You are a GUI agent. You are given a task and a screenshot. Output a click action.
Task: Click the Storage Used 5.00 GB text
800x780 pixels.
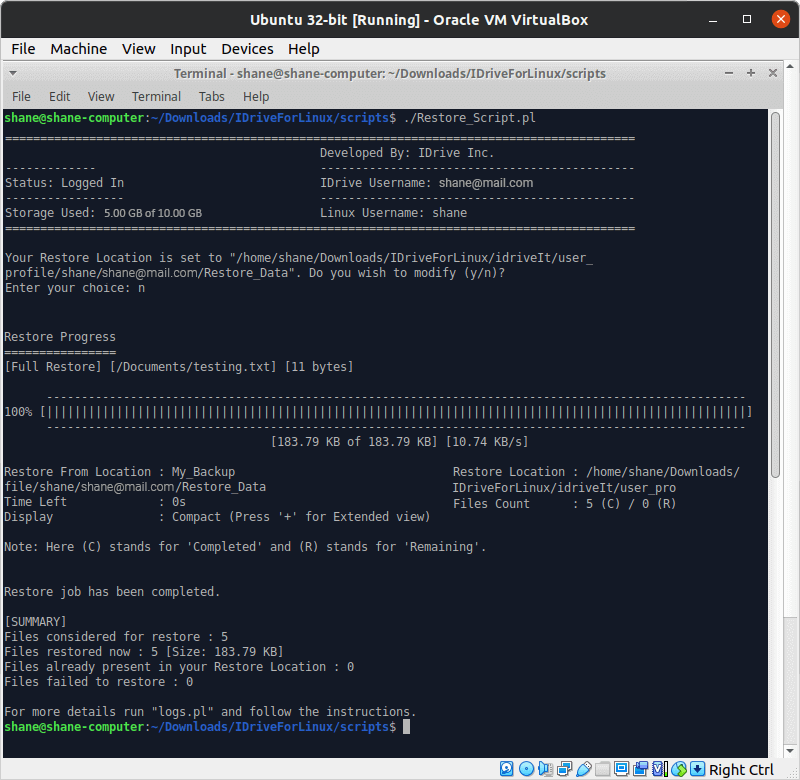click(x=103, y=213)
